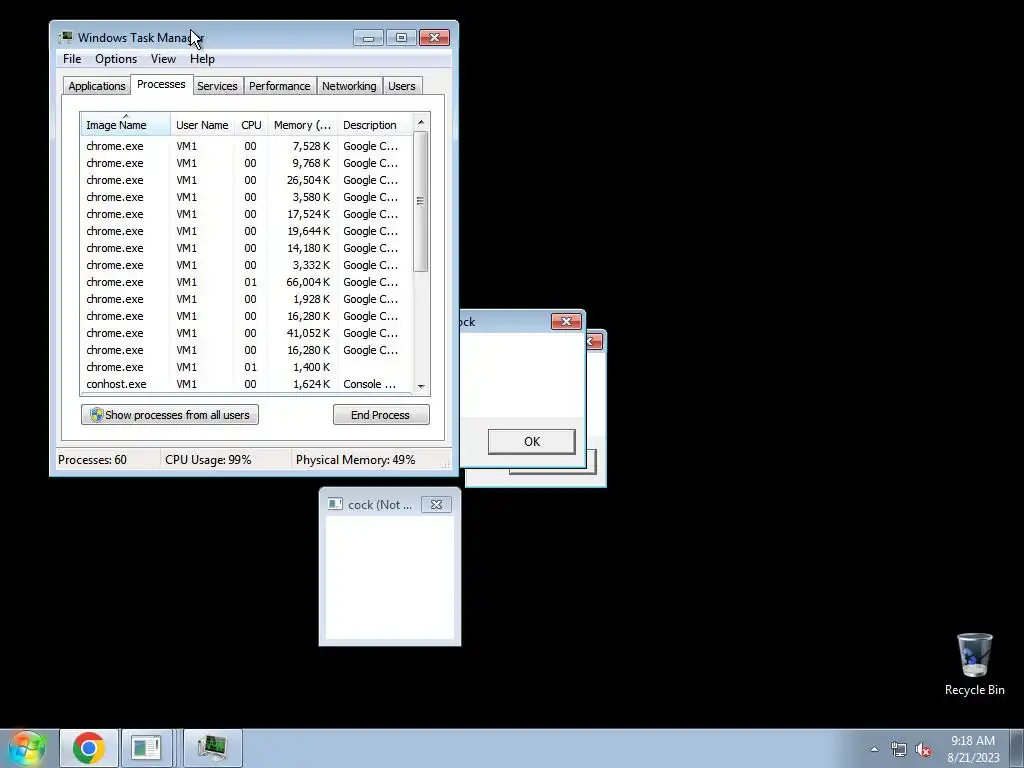The width and height of the screenshot is (1024, 768).
Task: Sort by User Name column header
Action: (x=202, y=125)
